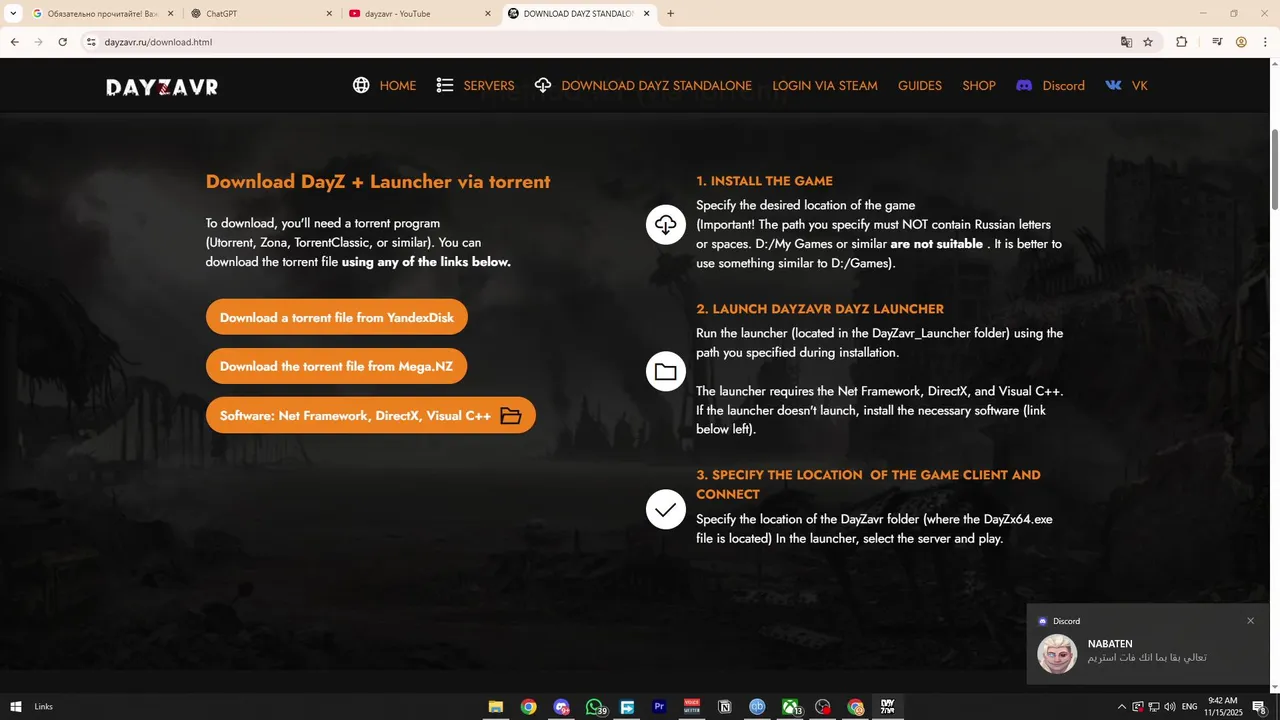Open LOGIN VIA STEAM

coord(825,86)
